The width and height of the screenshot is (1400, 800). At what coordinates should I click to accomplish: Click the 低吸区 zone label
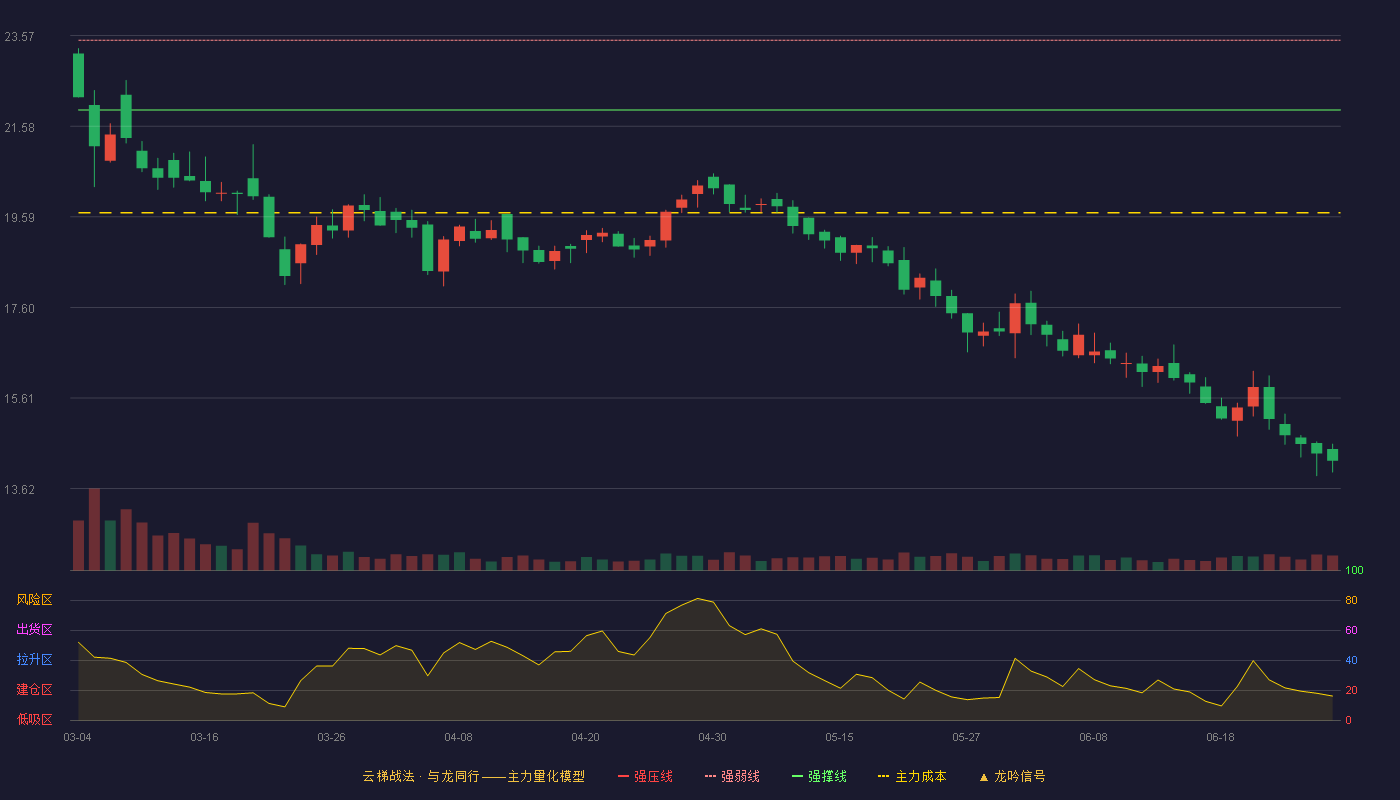coord(34,719)
